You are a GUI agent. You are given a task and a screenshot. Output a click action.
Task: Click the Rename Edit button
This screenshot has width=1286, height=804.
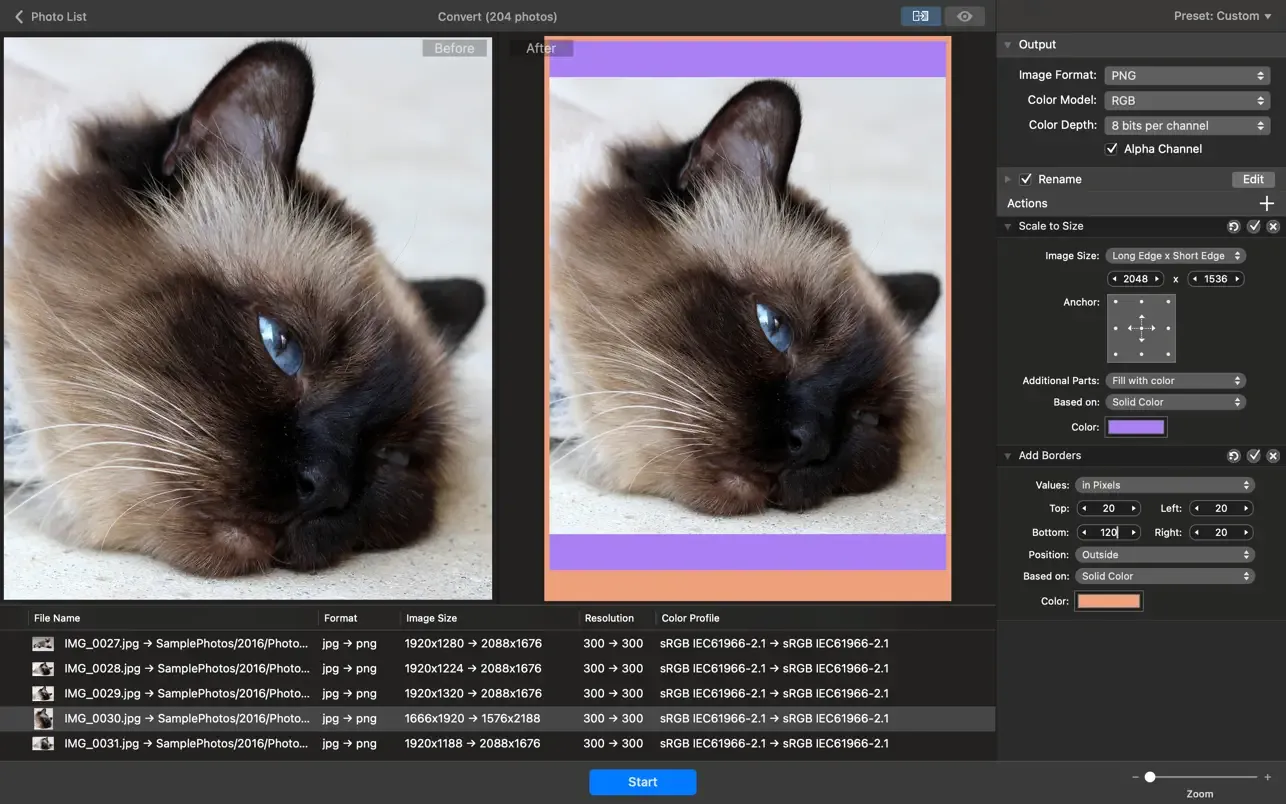coord(1253,179)
